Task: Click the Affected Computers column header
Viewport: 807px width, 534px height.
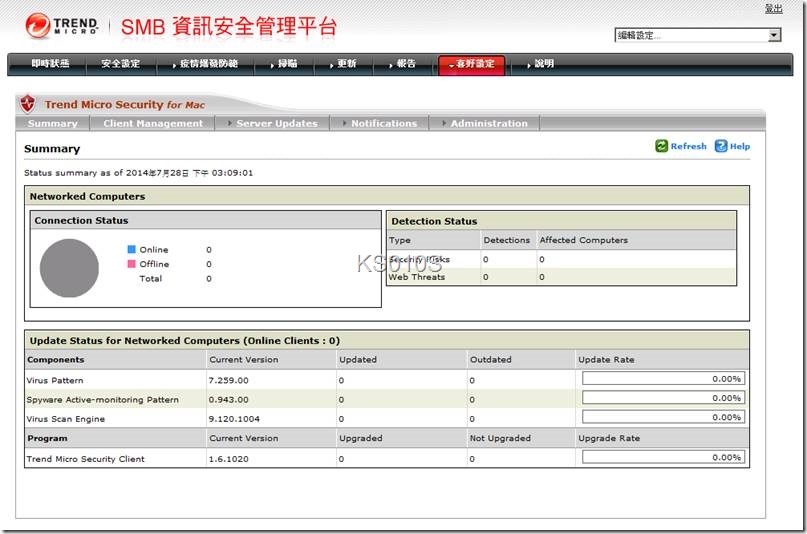Action: click(x=584, y=240)
